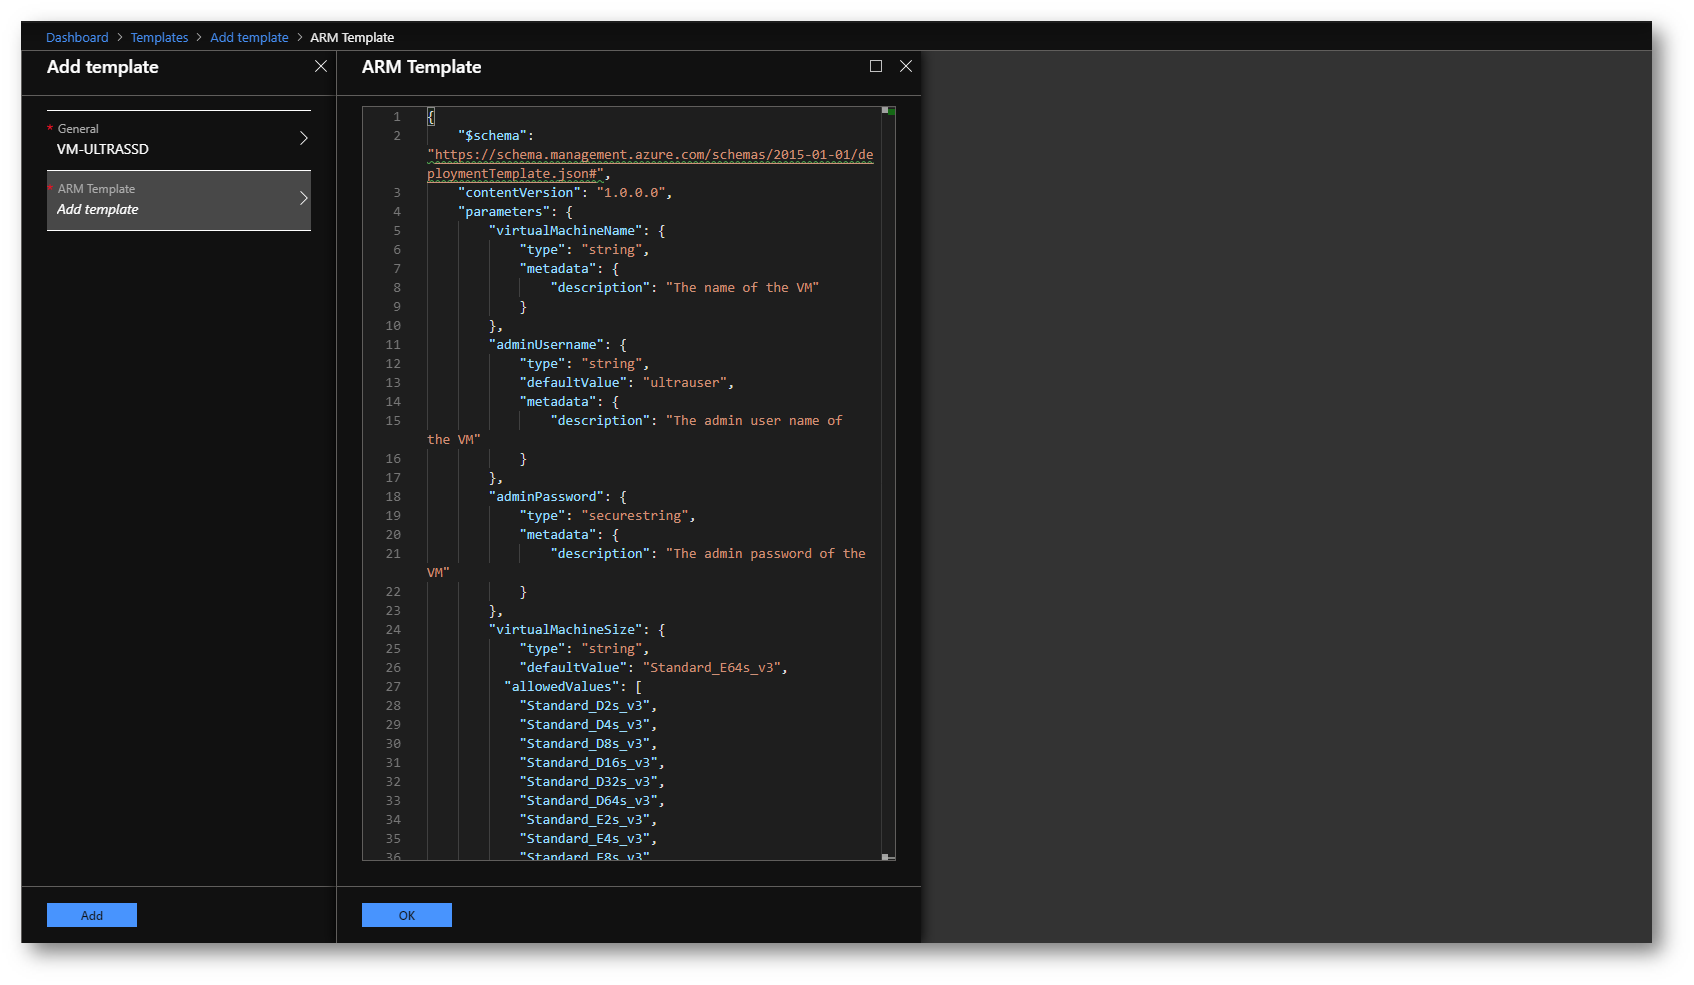Click line number 1 in the gutter
The height and width of the screenshot is (985, 1694).
coord(397,117)
